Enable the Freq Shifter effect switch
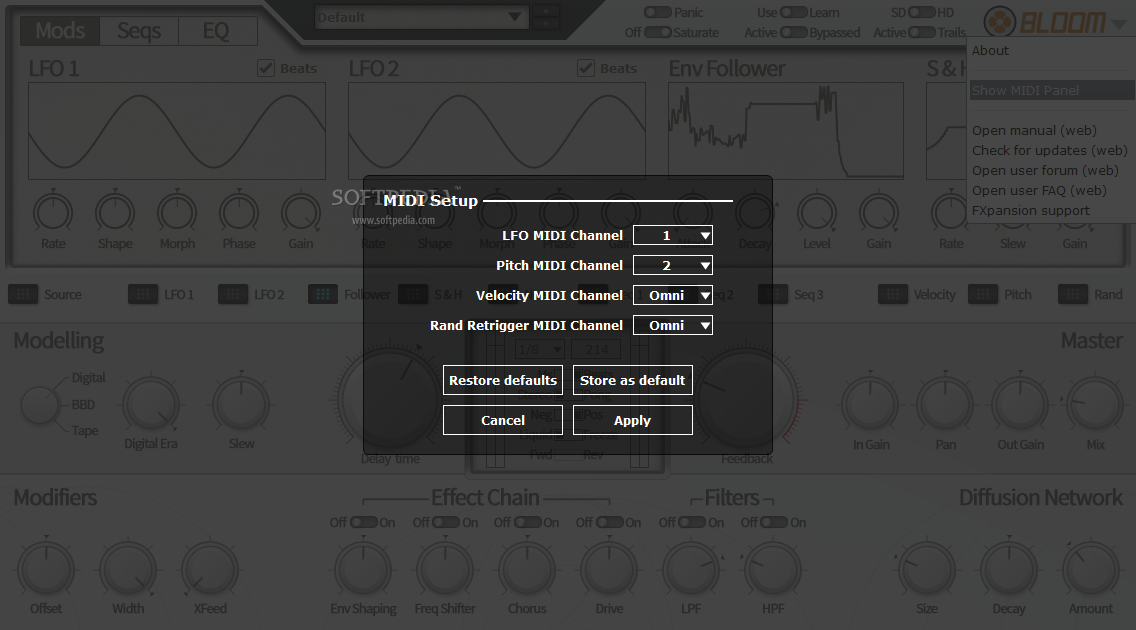The height and width of the screenshot is (630, 1136). (446, 522)
